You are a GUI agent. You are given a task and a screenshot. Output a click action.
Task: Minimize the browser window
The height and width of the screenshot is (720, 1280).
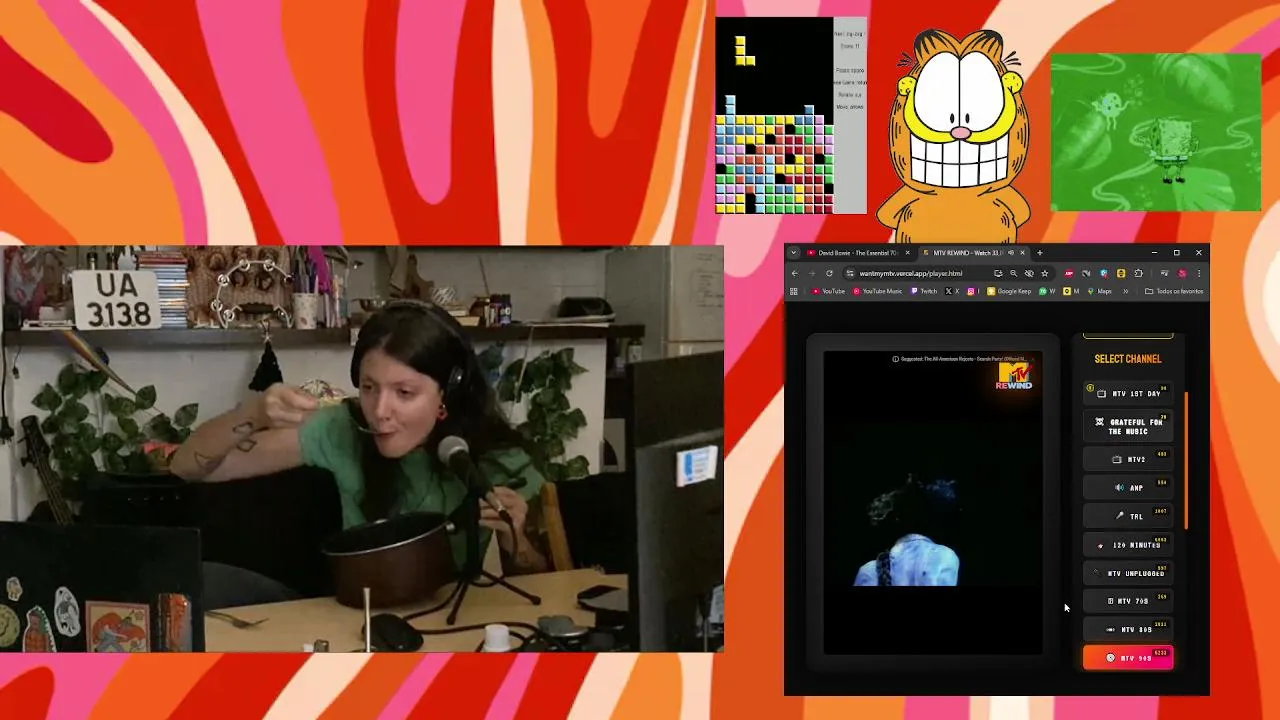tap(1154, 252)
